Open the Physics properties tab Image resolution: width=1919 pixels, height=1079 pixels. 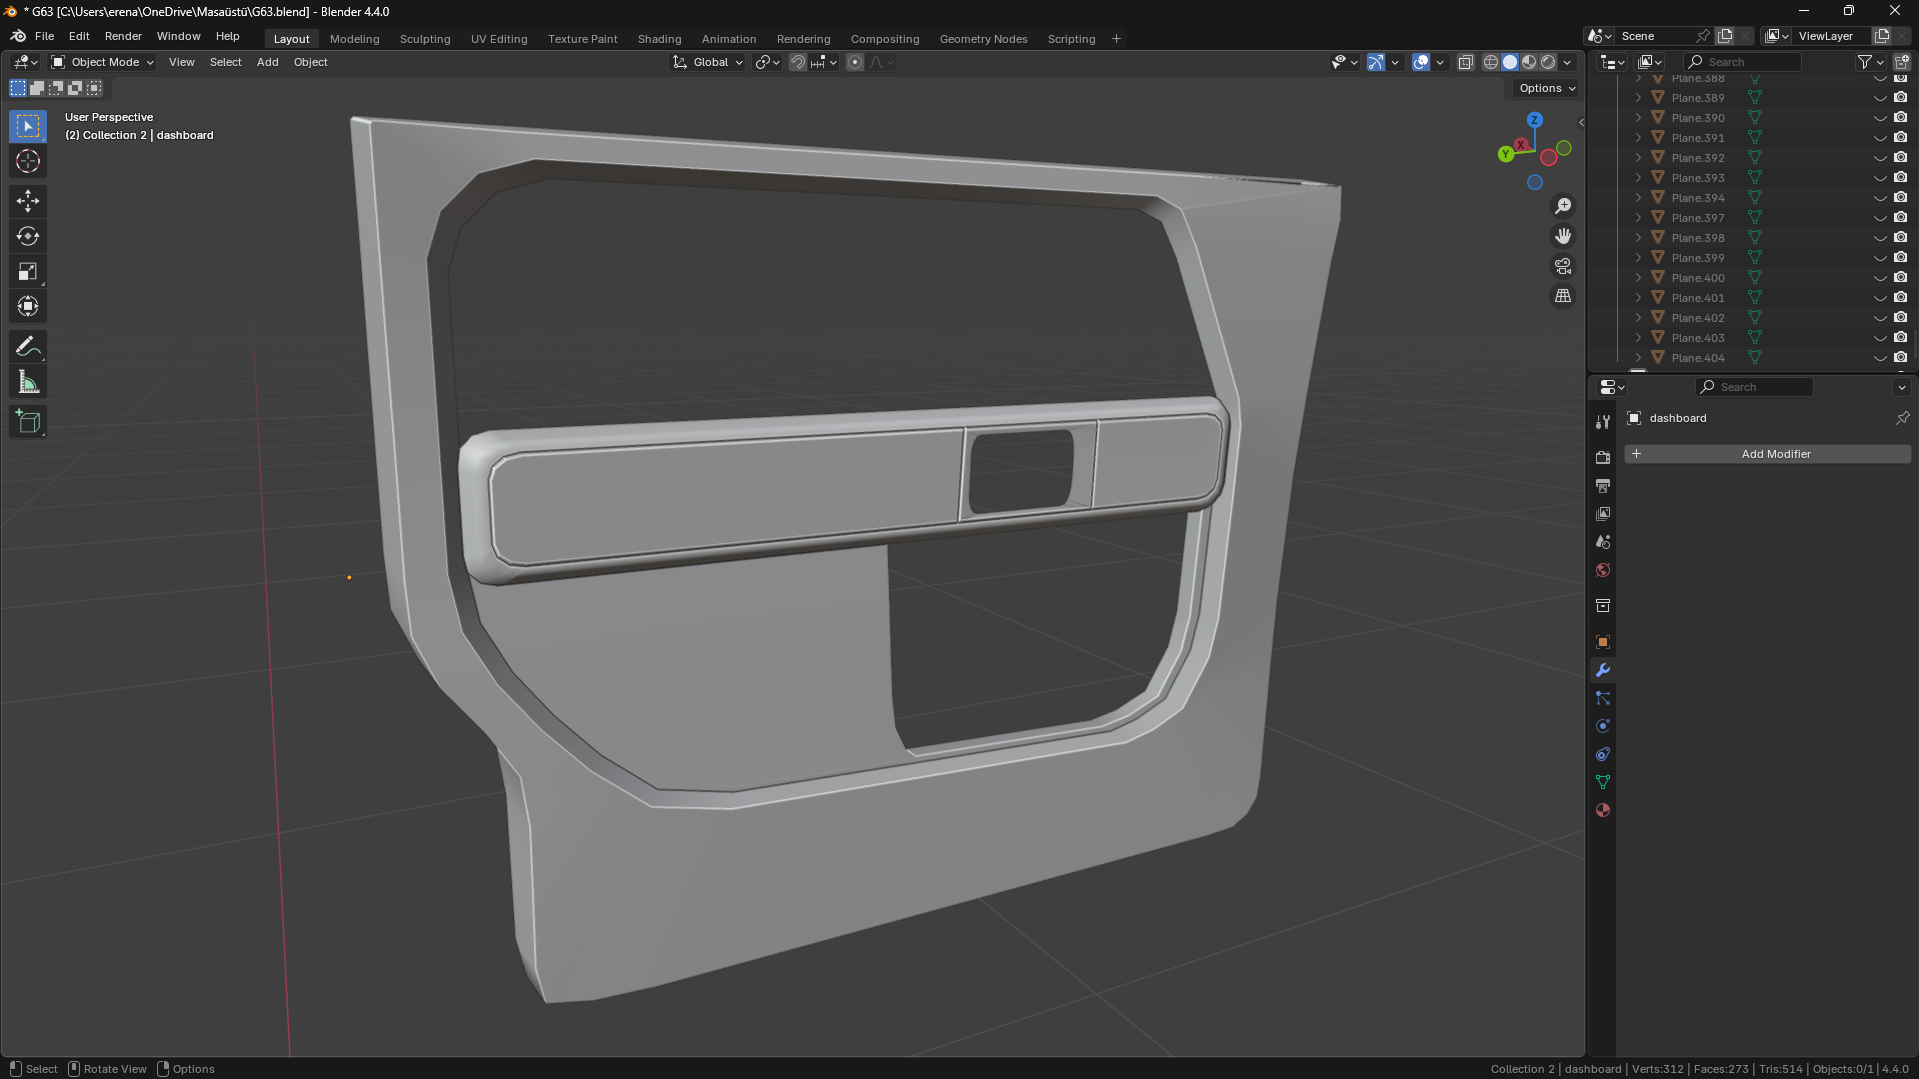click(1603, 726)
